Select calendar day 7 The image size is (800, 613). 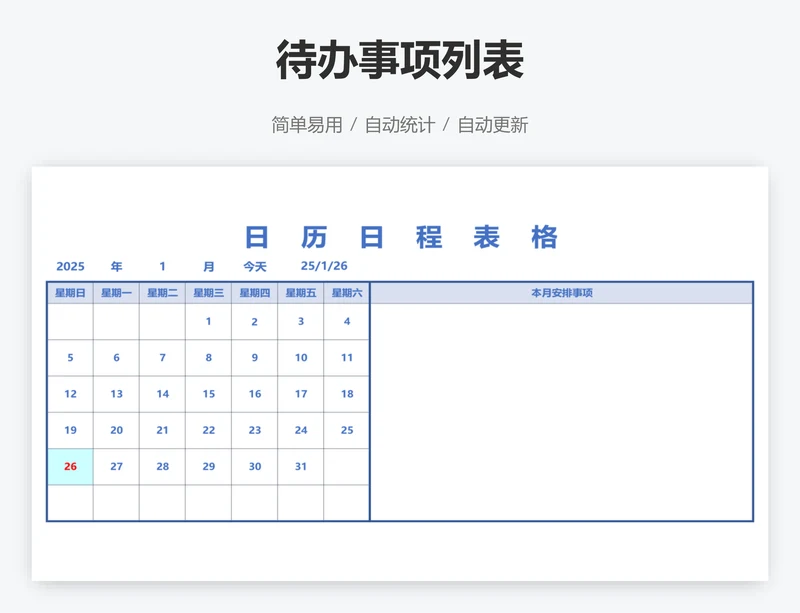[x=162, y=358]
